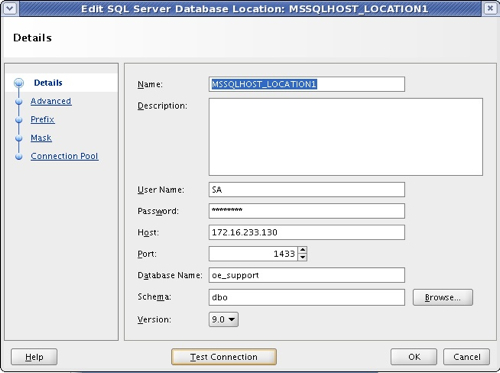Click the bullet icon beside Mask
Viewport: 500px width, 373px height.
(x=19, y=138)
